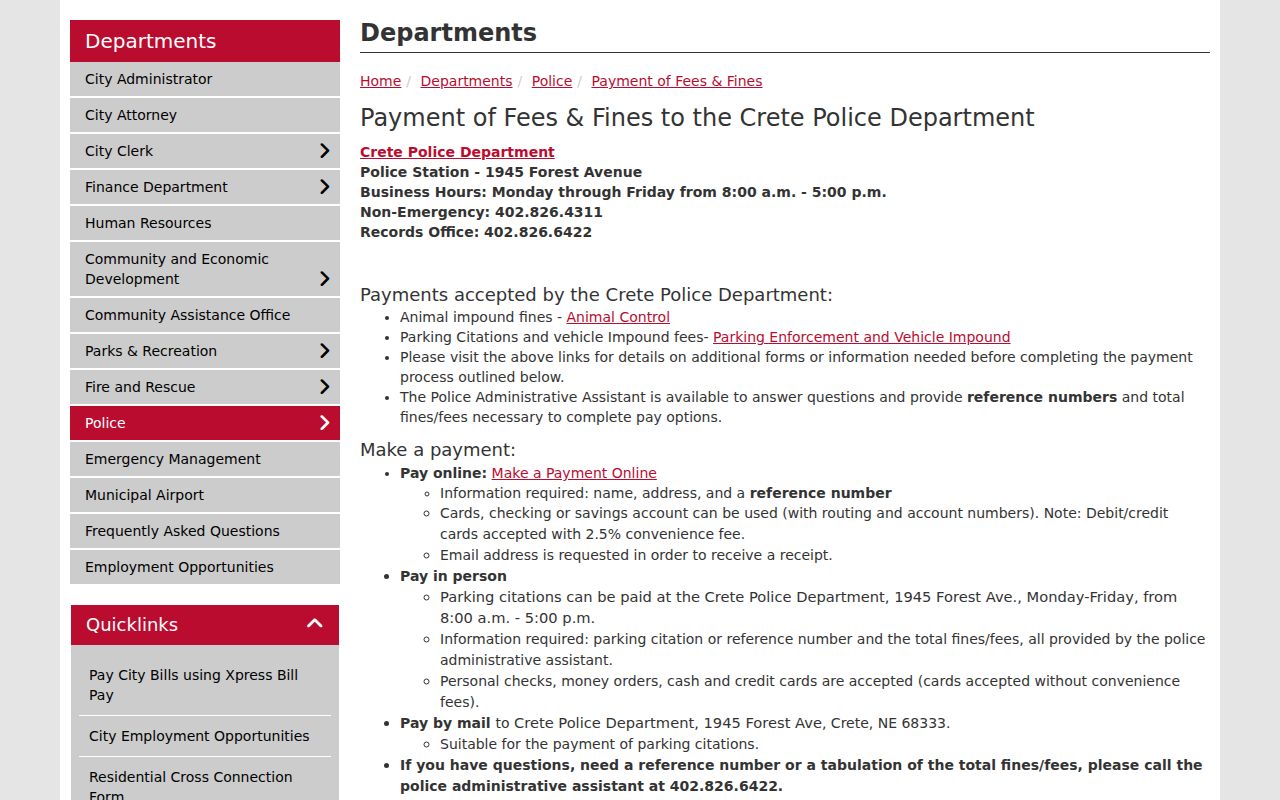Screen dimensions: 1280x800
Task: Open City Attorney in sidebar
Action: tap(205, 115)
